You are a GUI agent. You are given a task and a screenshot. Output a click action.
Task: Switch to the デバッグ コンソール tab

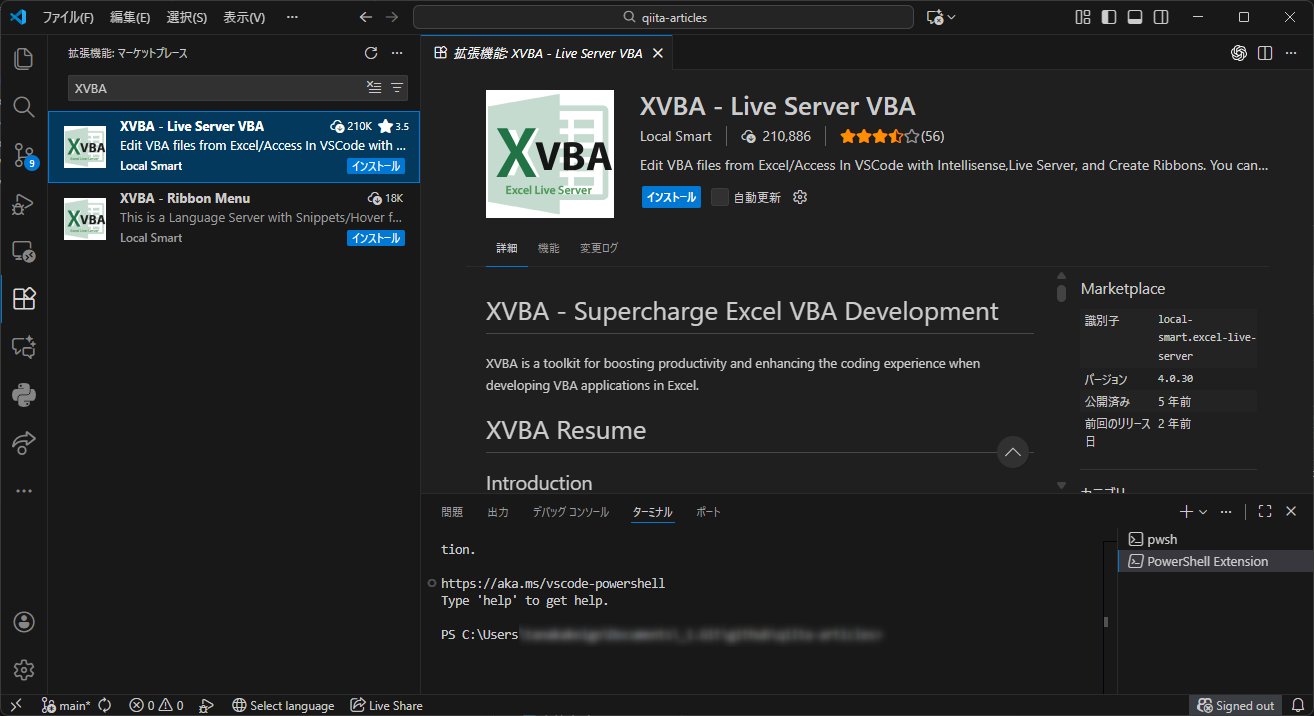pos(570,512)
